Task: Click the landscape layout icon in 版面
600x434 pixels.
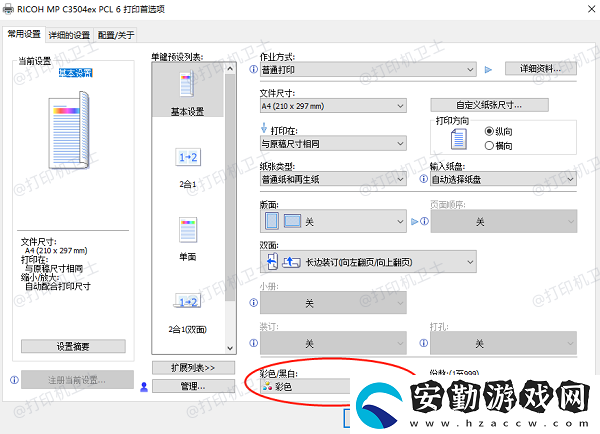Action: coord(292,221)
